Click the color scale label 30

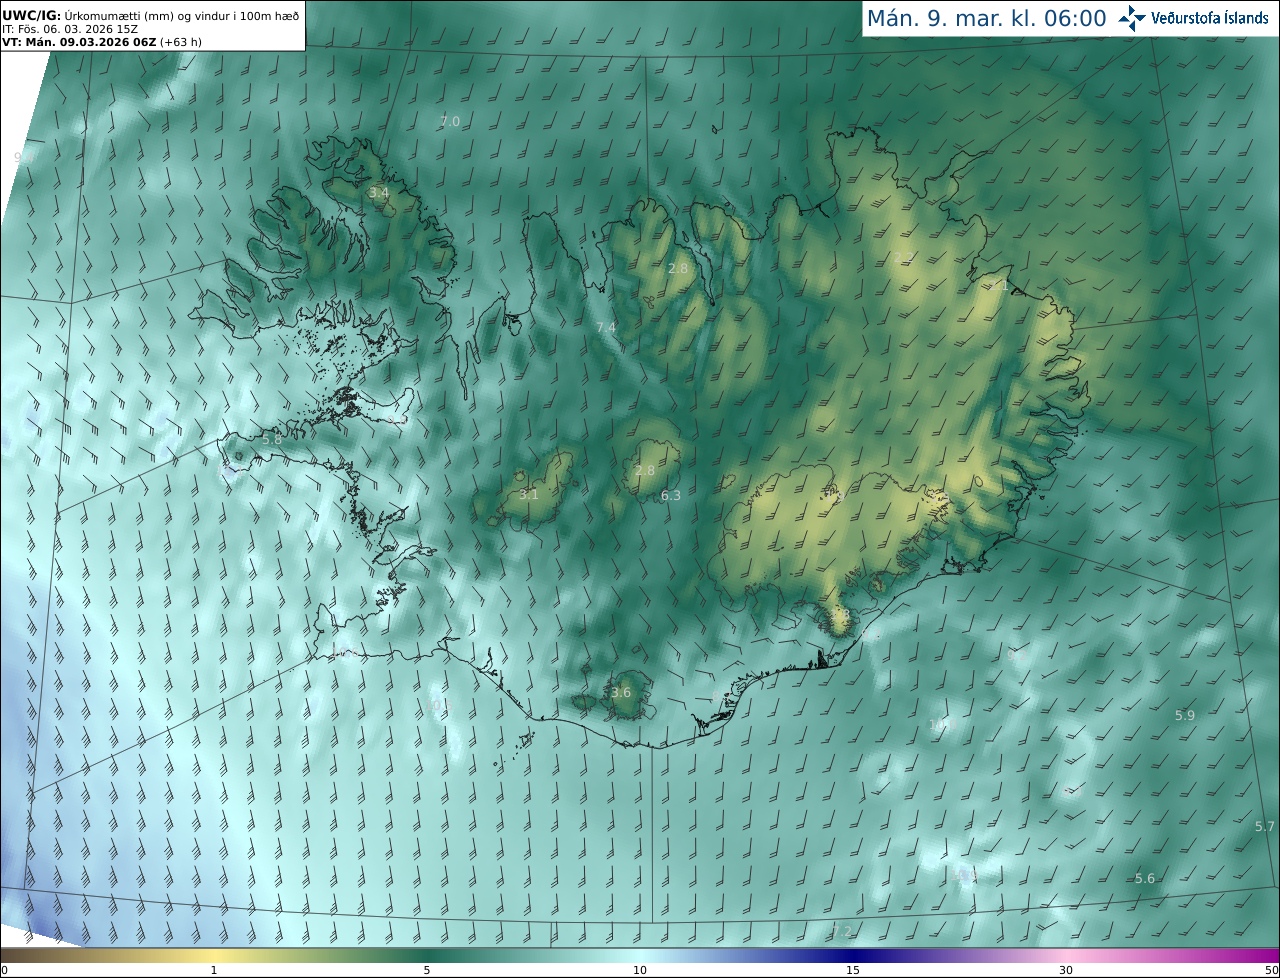click(x=1066, y=970)
